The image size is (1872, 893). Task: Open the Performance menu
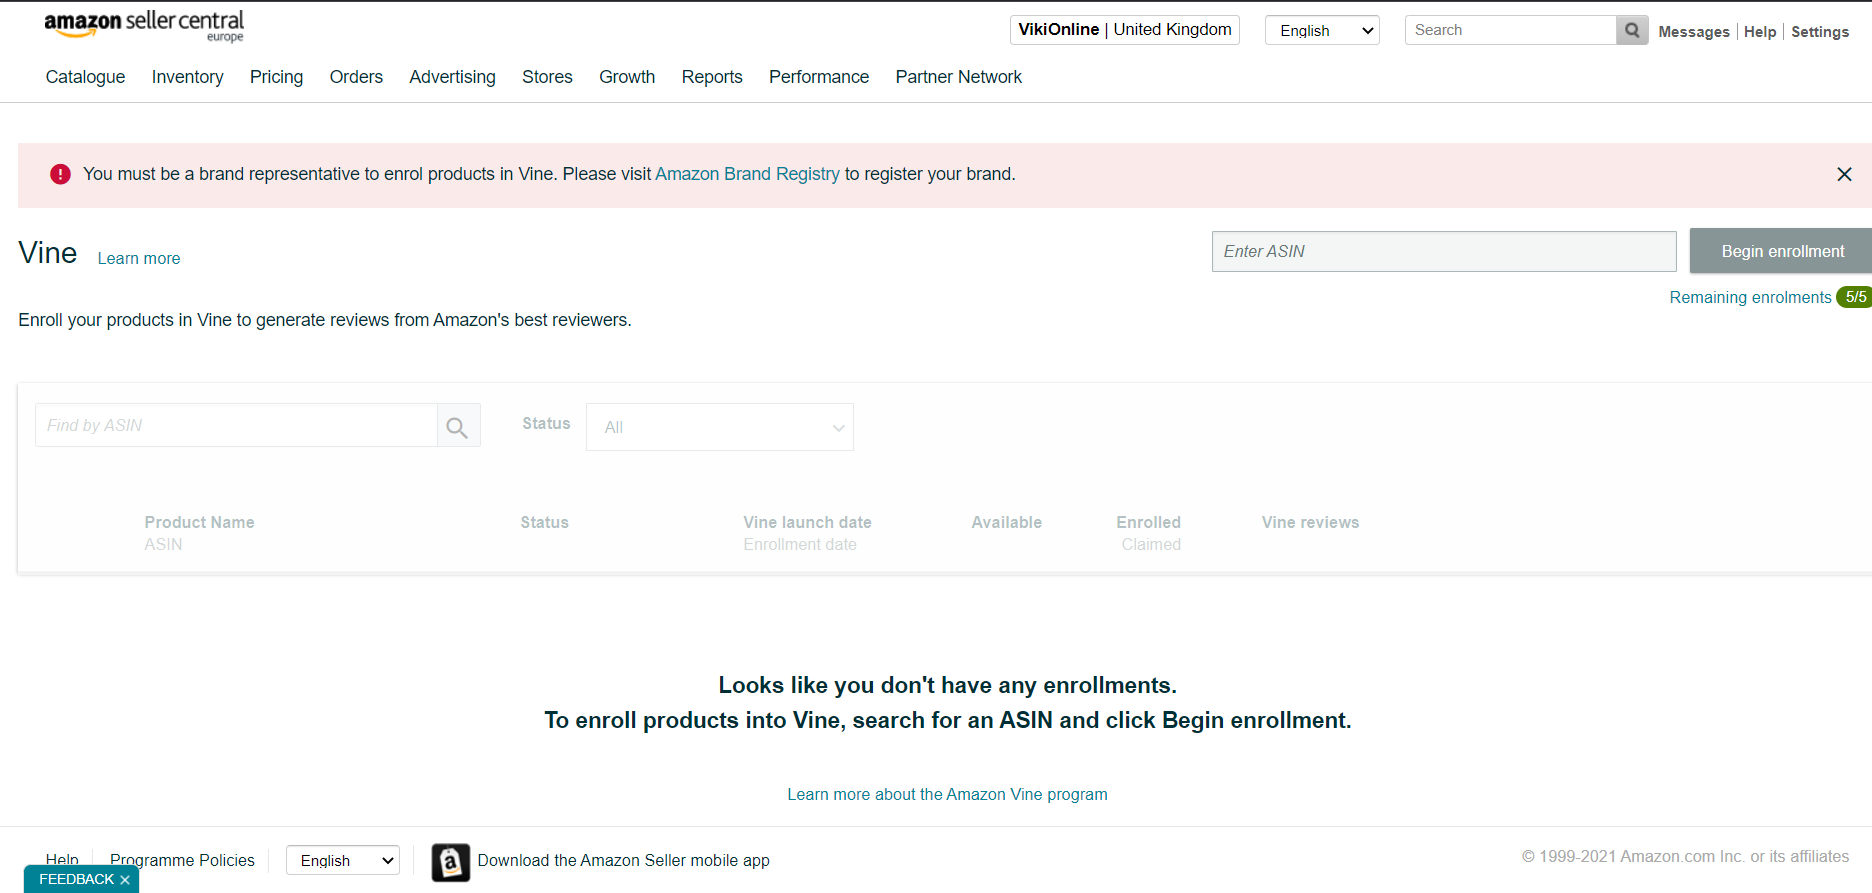[x=819, y=77]
